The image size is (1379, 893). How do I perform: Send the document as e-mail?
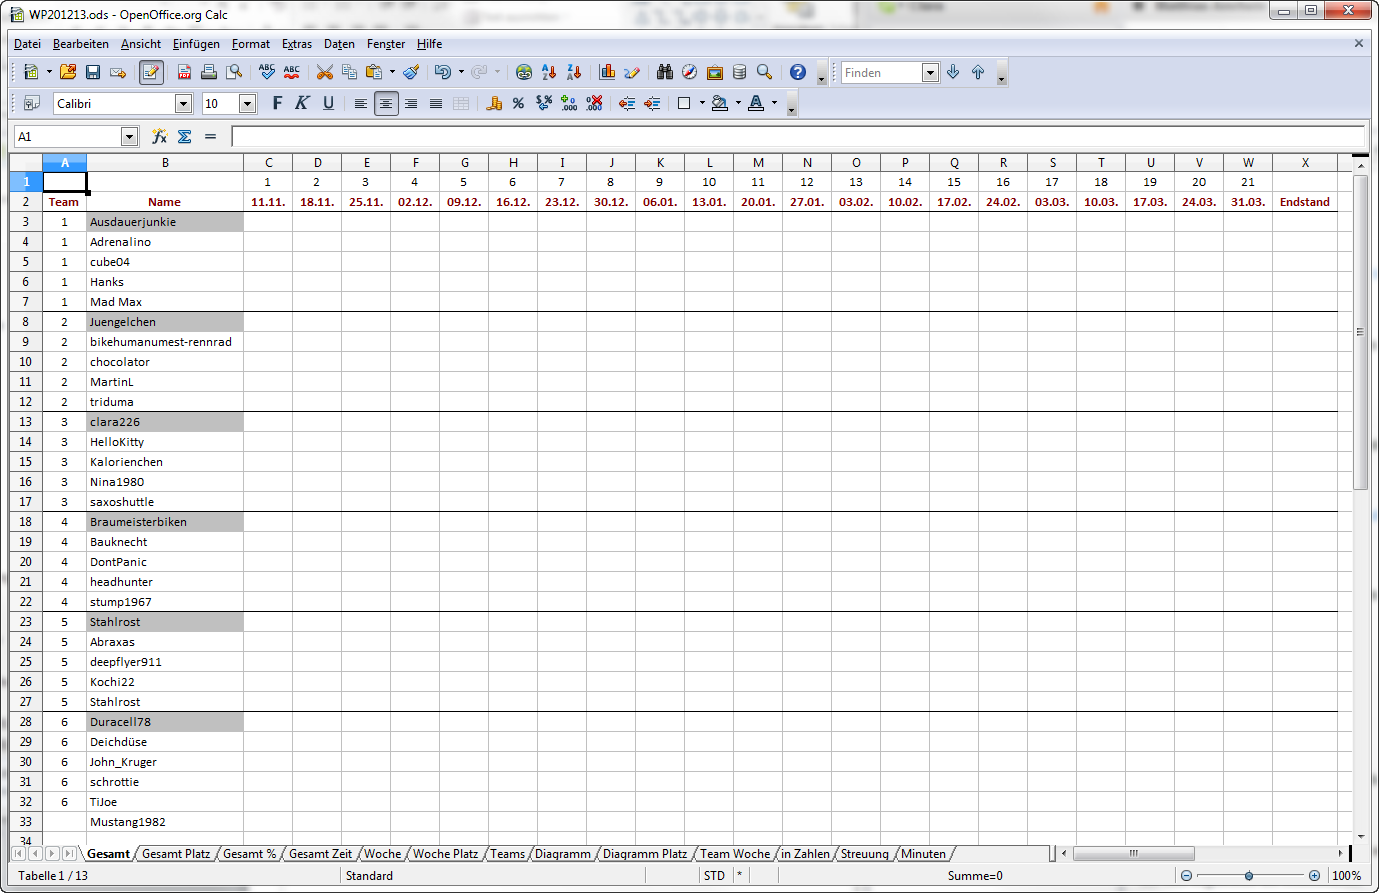[x=118, y=72]
